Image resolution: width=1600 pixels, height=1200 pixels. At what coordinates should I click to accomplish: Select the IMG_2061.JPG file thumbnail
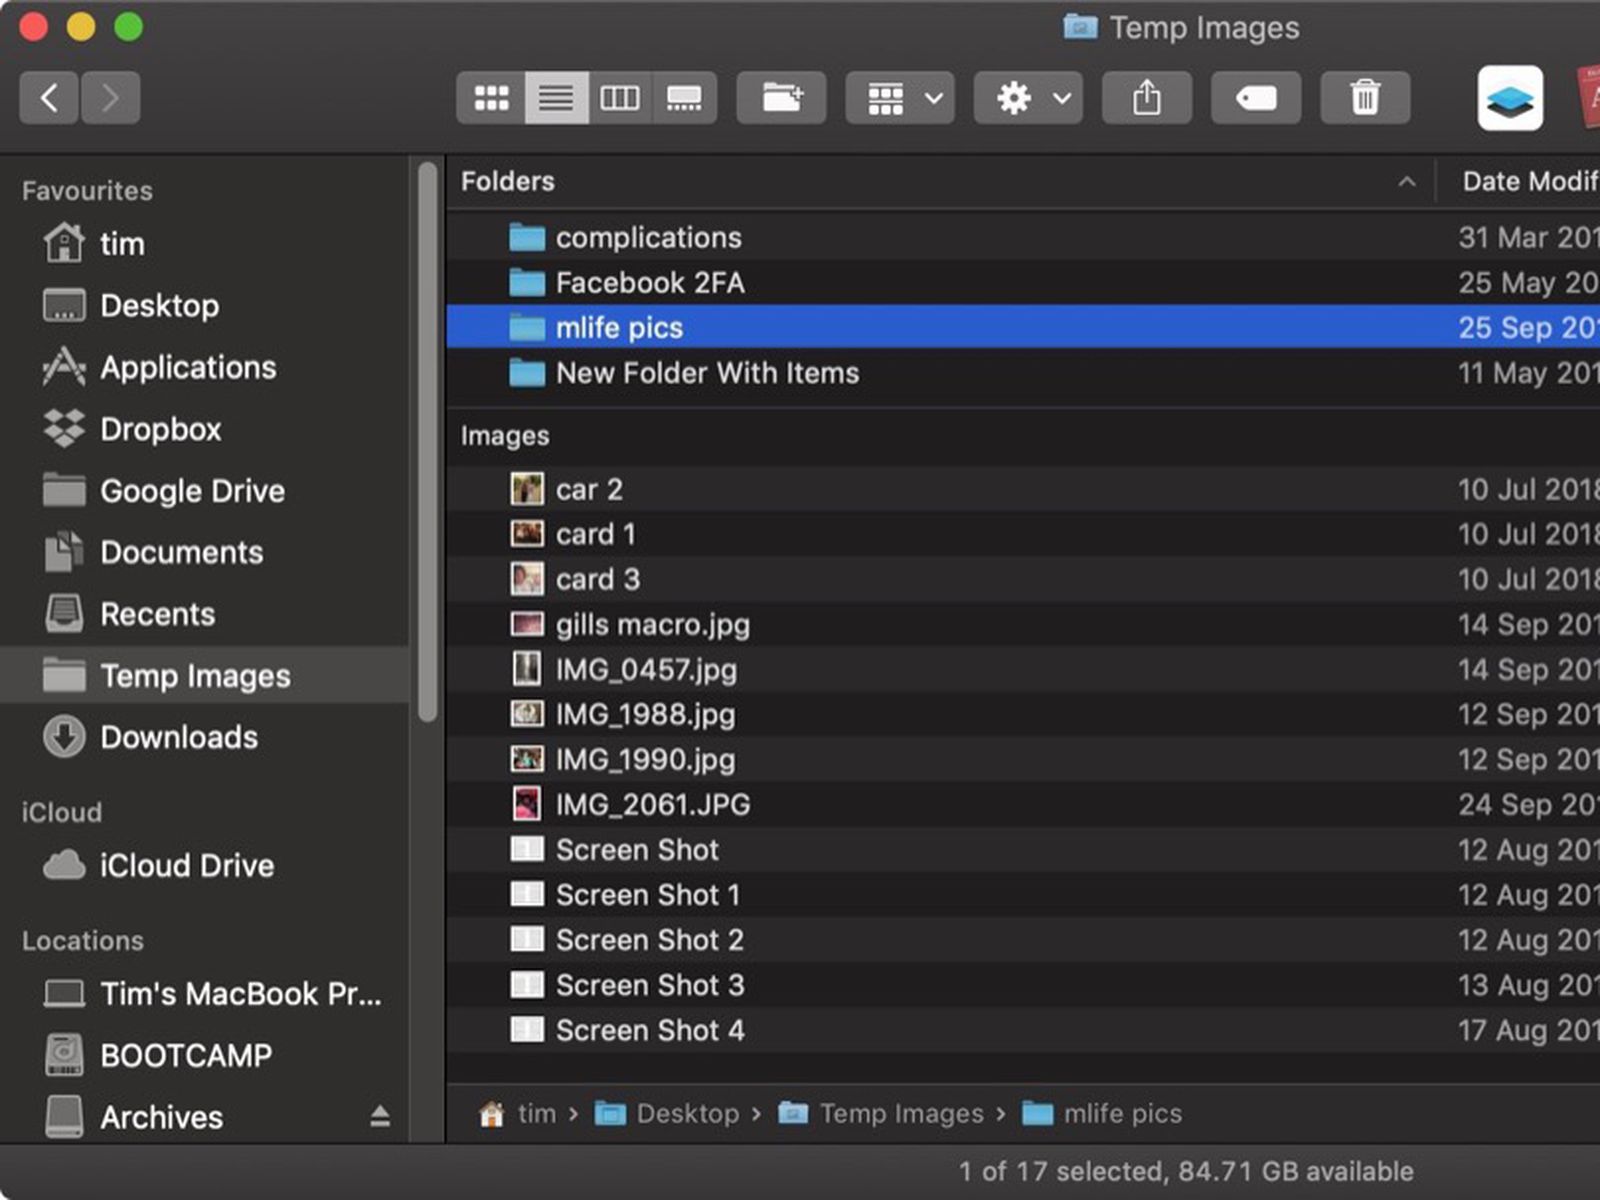tap(526, 804)
